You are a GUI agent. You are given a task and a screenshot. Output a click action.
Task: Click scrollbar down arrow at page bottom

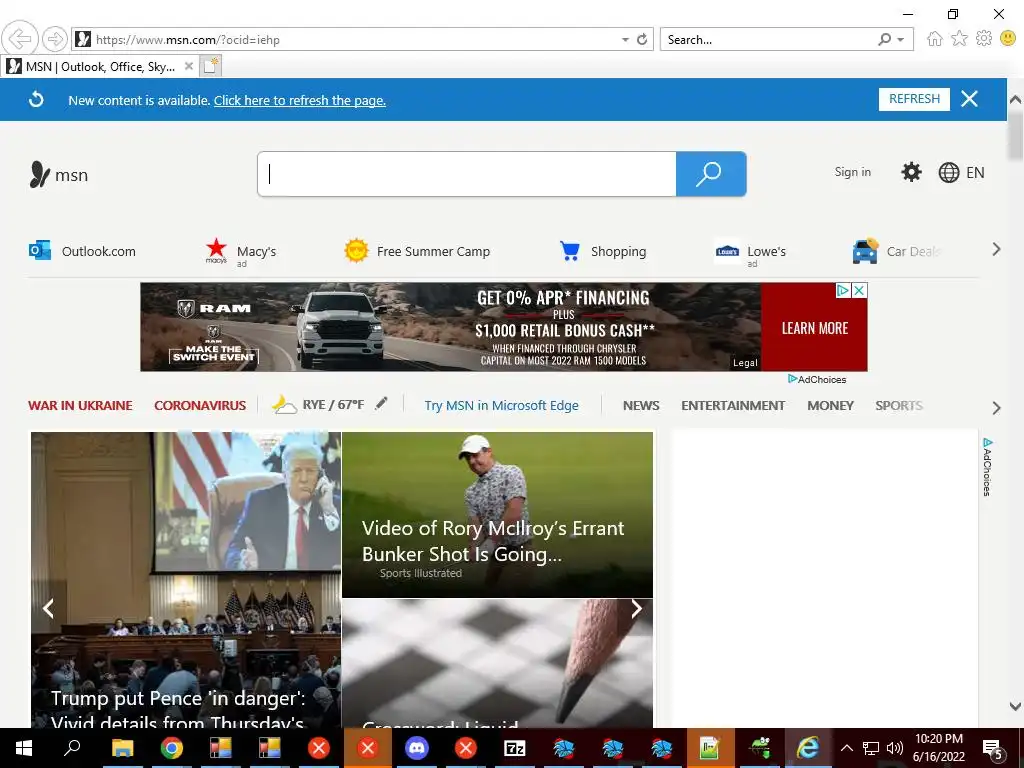tap(1016, 706)
